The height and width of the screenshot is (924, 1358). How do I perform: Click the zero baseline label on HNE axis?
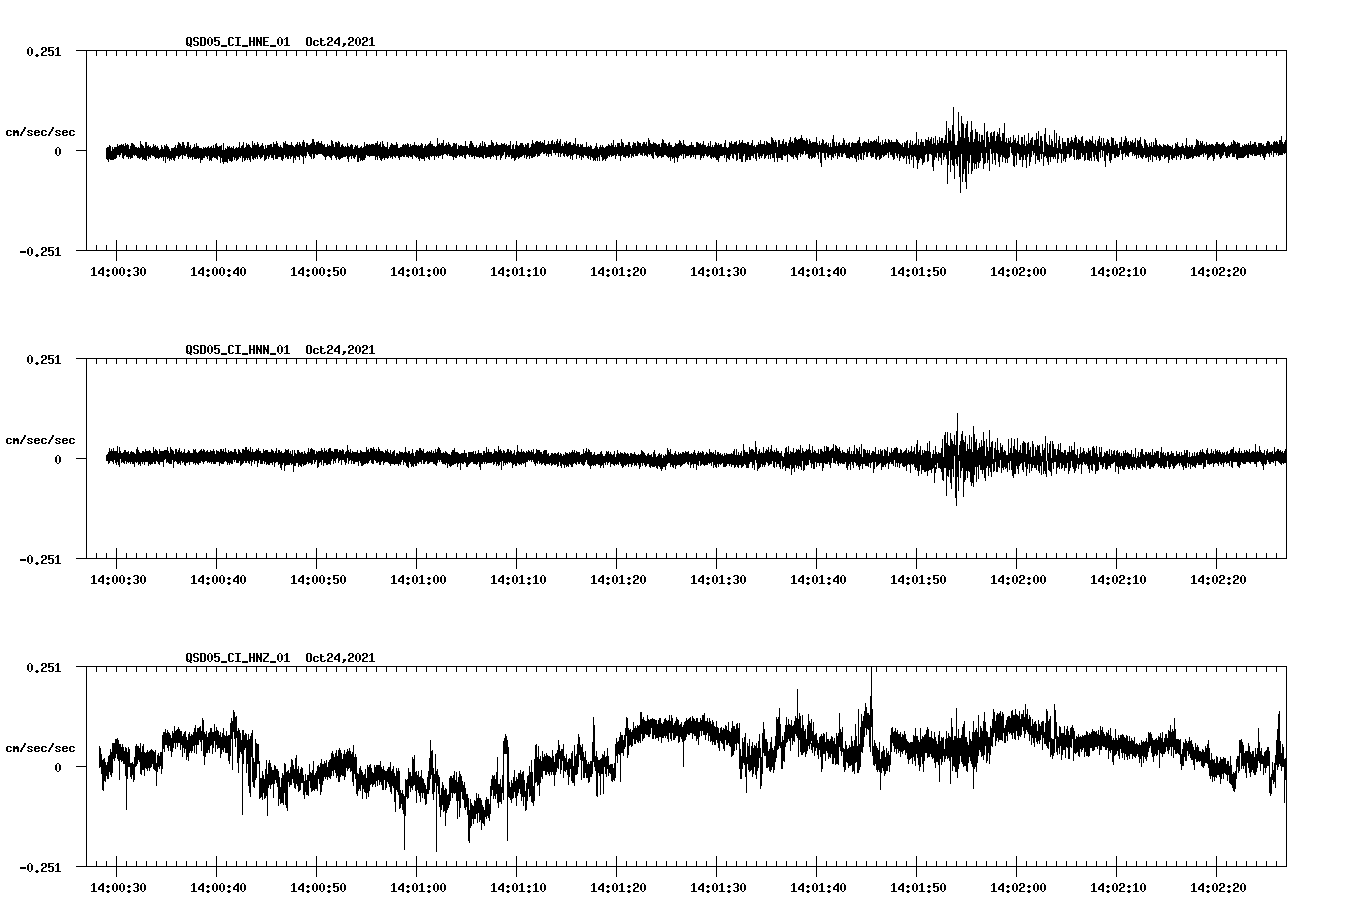58,151
